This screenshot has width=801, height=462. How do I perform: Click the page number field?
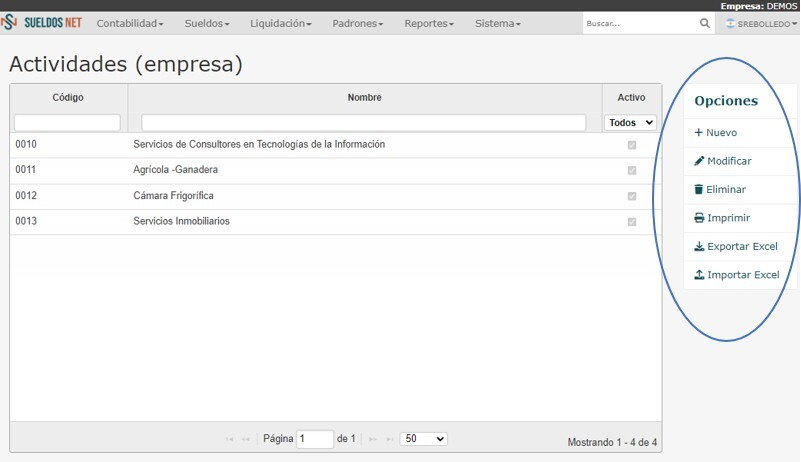click(315, 439)
